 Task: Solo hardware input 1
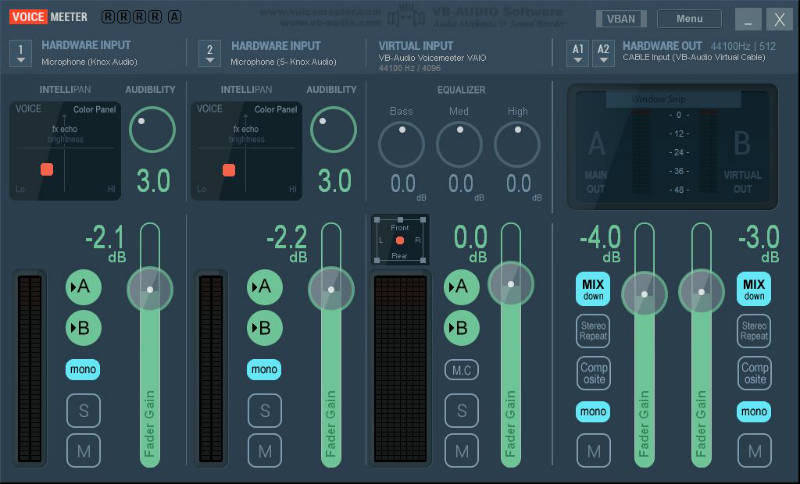point(84,411)
